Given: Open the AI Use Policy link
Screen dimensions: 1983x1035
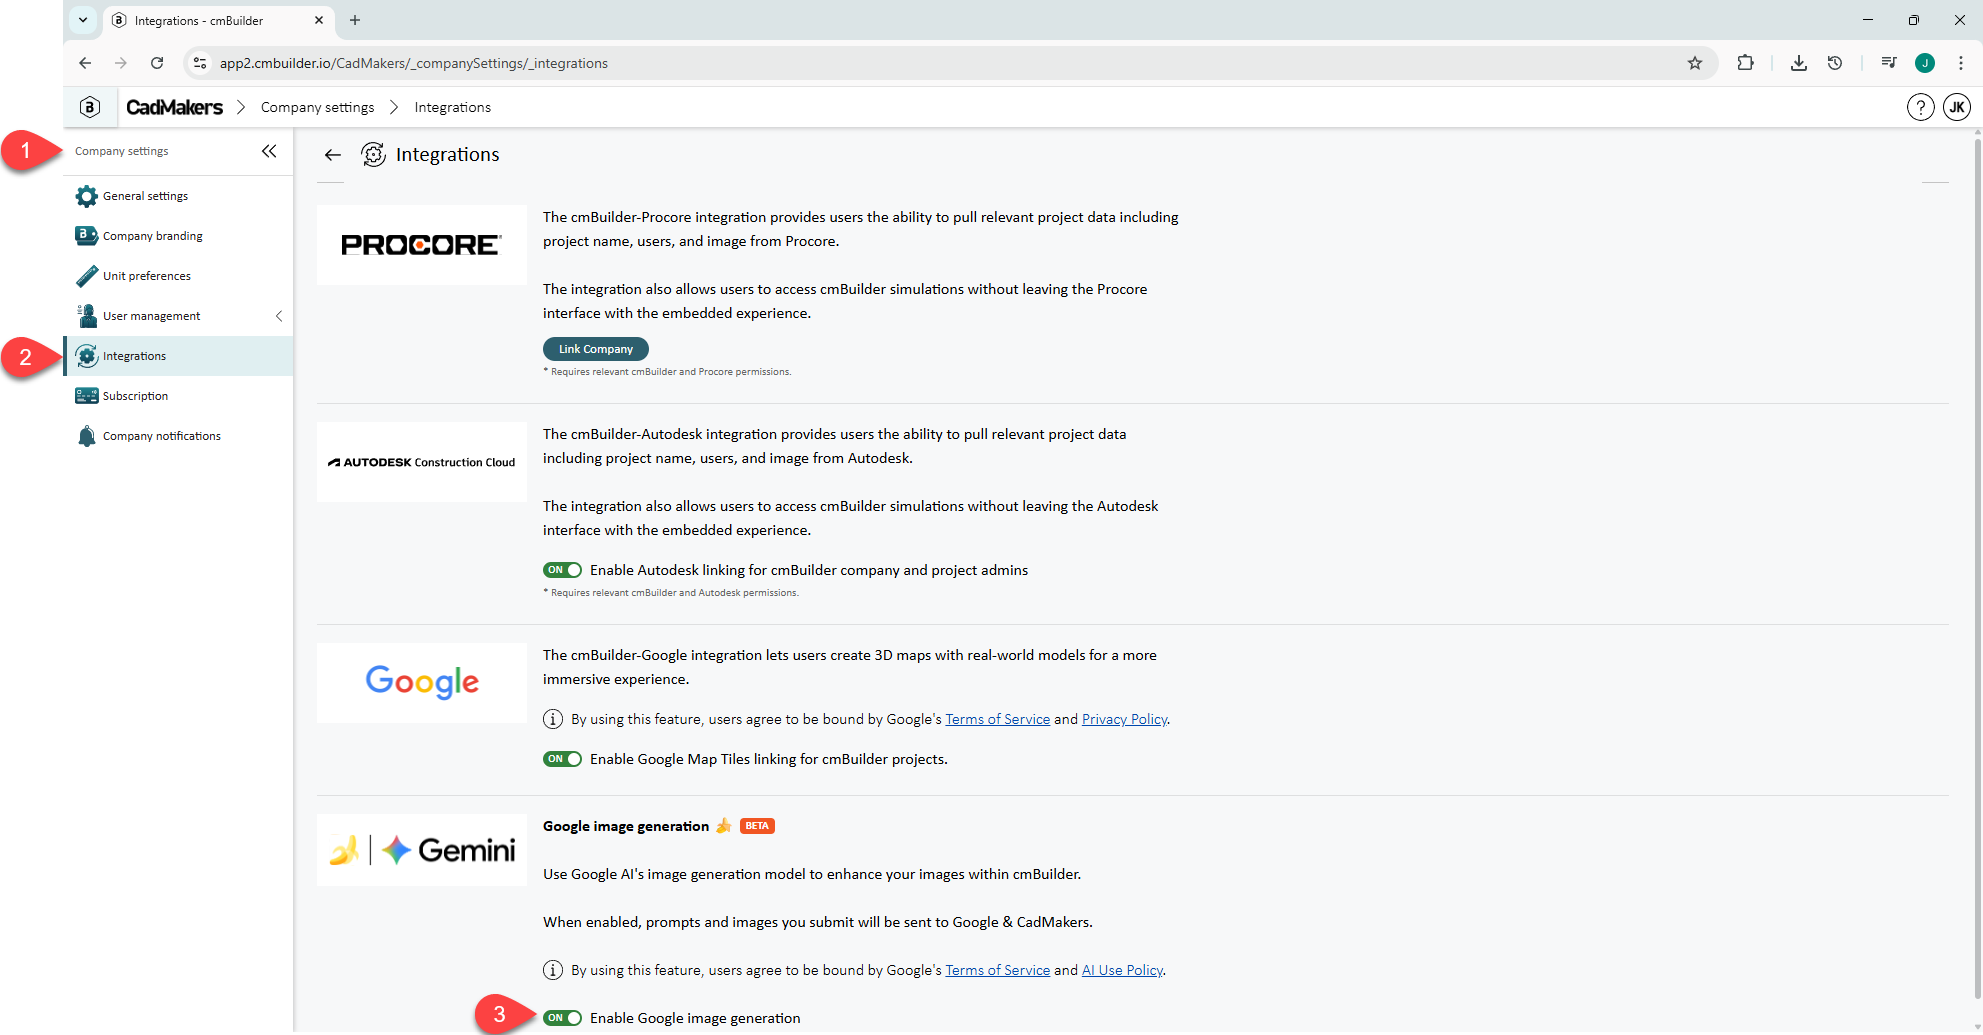Looking at the screenshot, I should click(1122, 970).
